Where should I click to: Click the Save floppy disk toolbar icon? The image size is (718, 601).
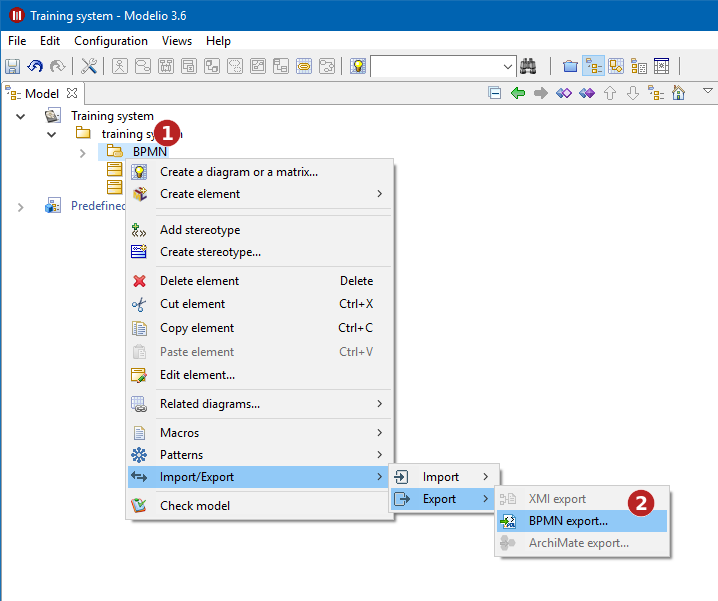pos(12,66)
